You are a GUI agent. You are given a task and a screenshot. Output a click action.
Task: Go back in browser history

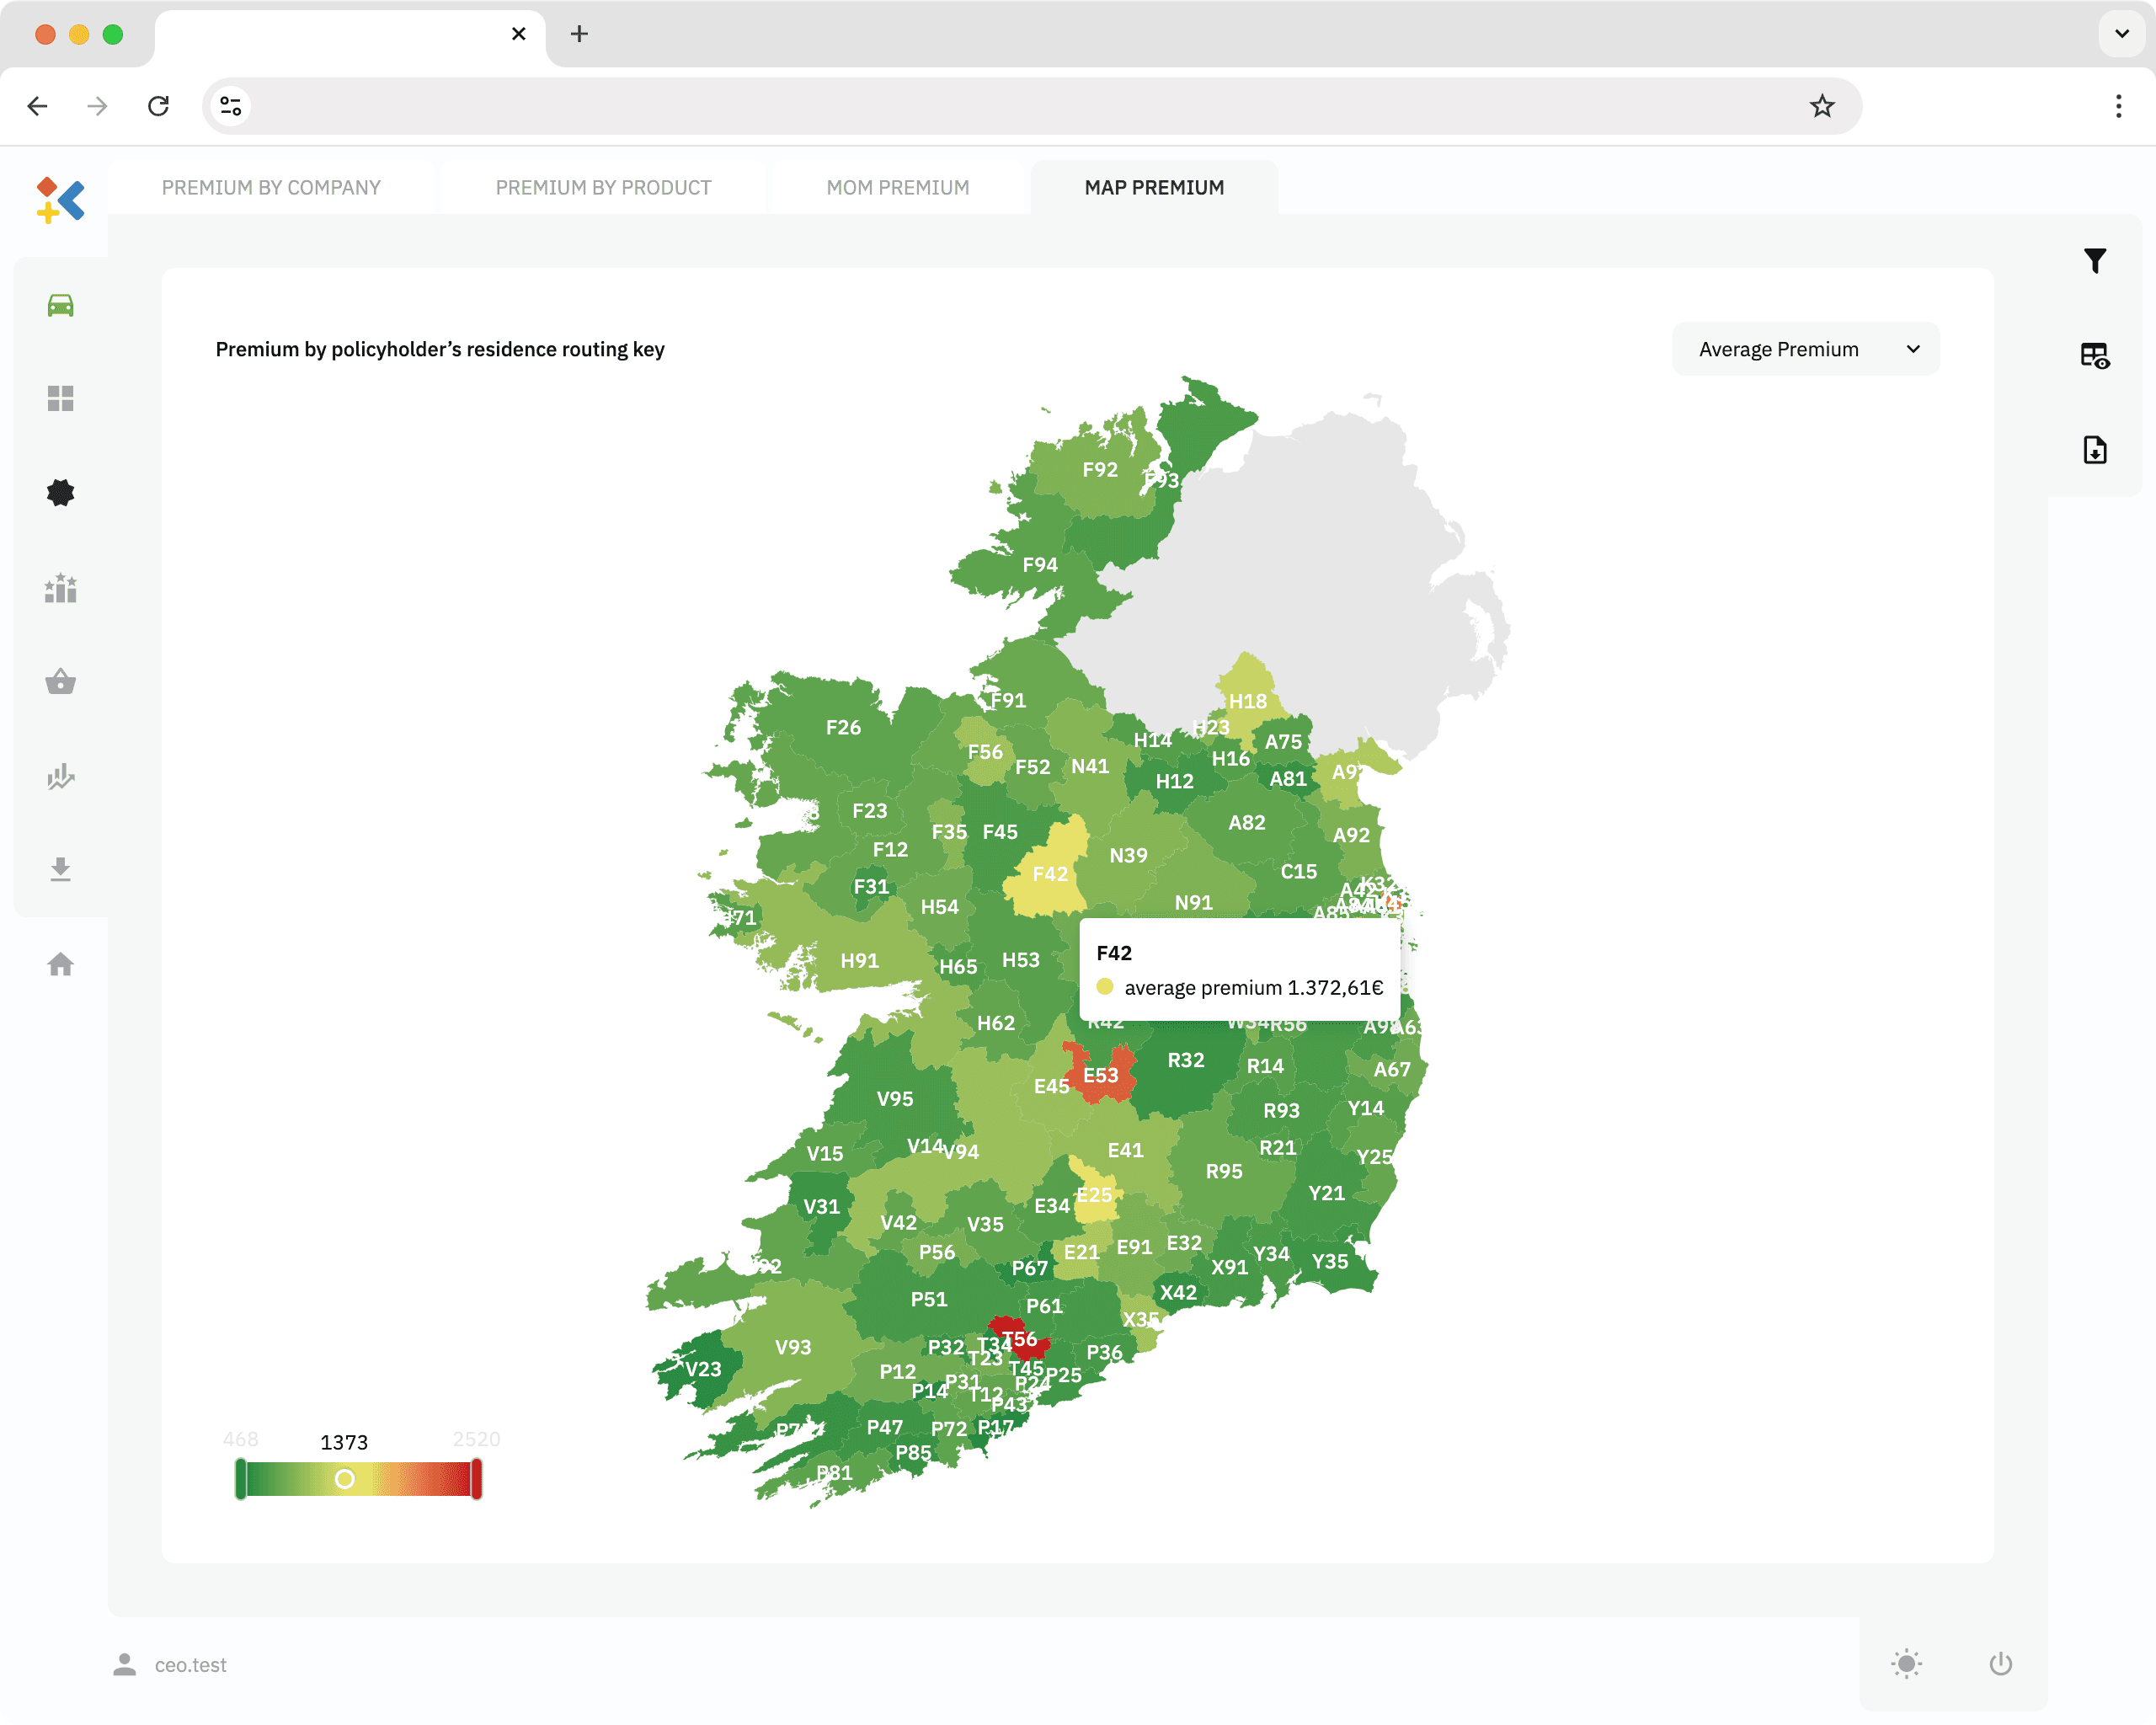(x=38, y=106)
